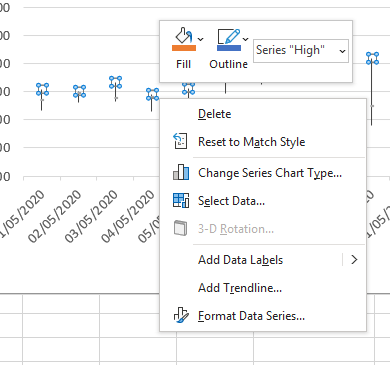Click the 02/05/2020 axis date label
Viewport: 390px width, 365px height.
click(55, 216)
